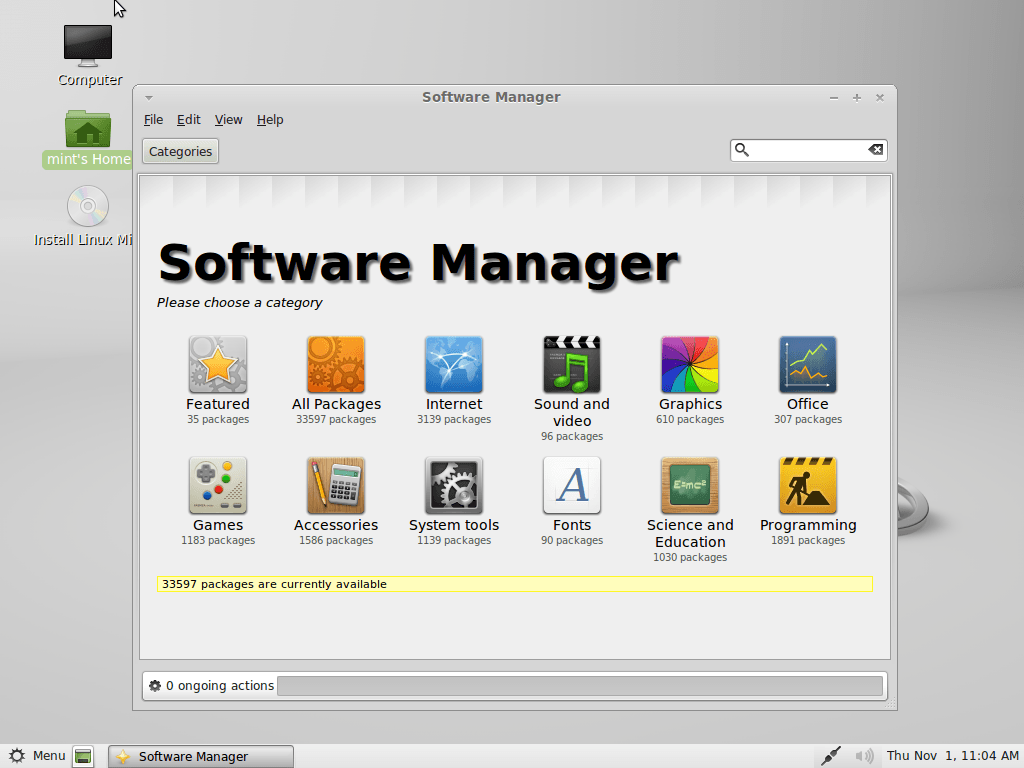Viewport: 1024px width, 768px height.
Task: Click the network connection tray icon
Action: pos(831,756)
